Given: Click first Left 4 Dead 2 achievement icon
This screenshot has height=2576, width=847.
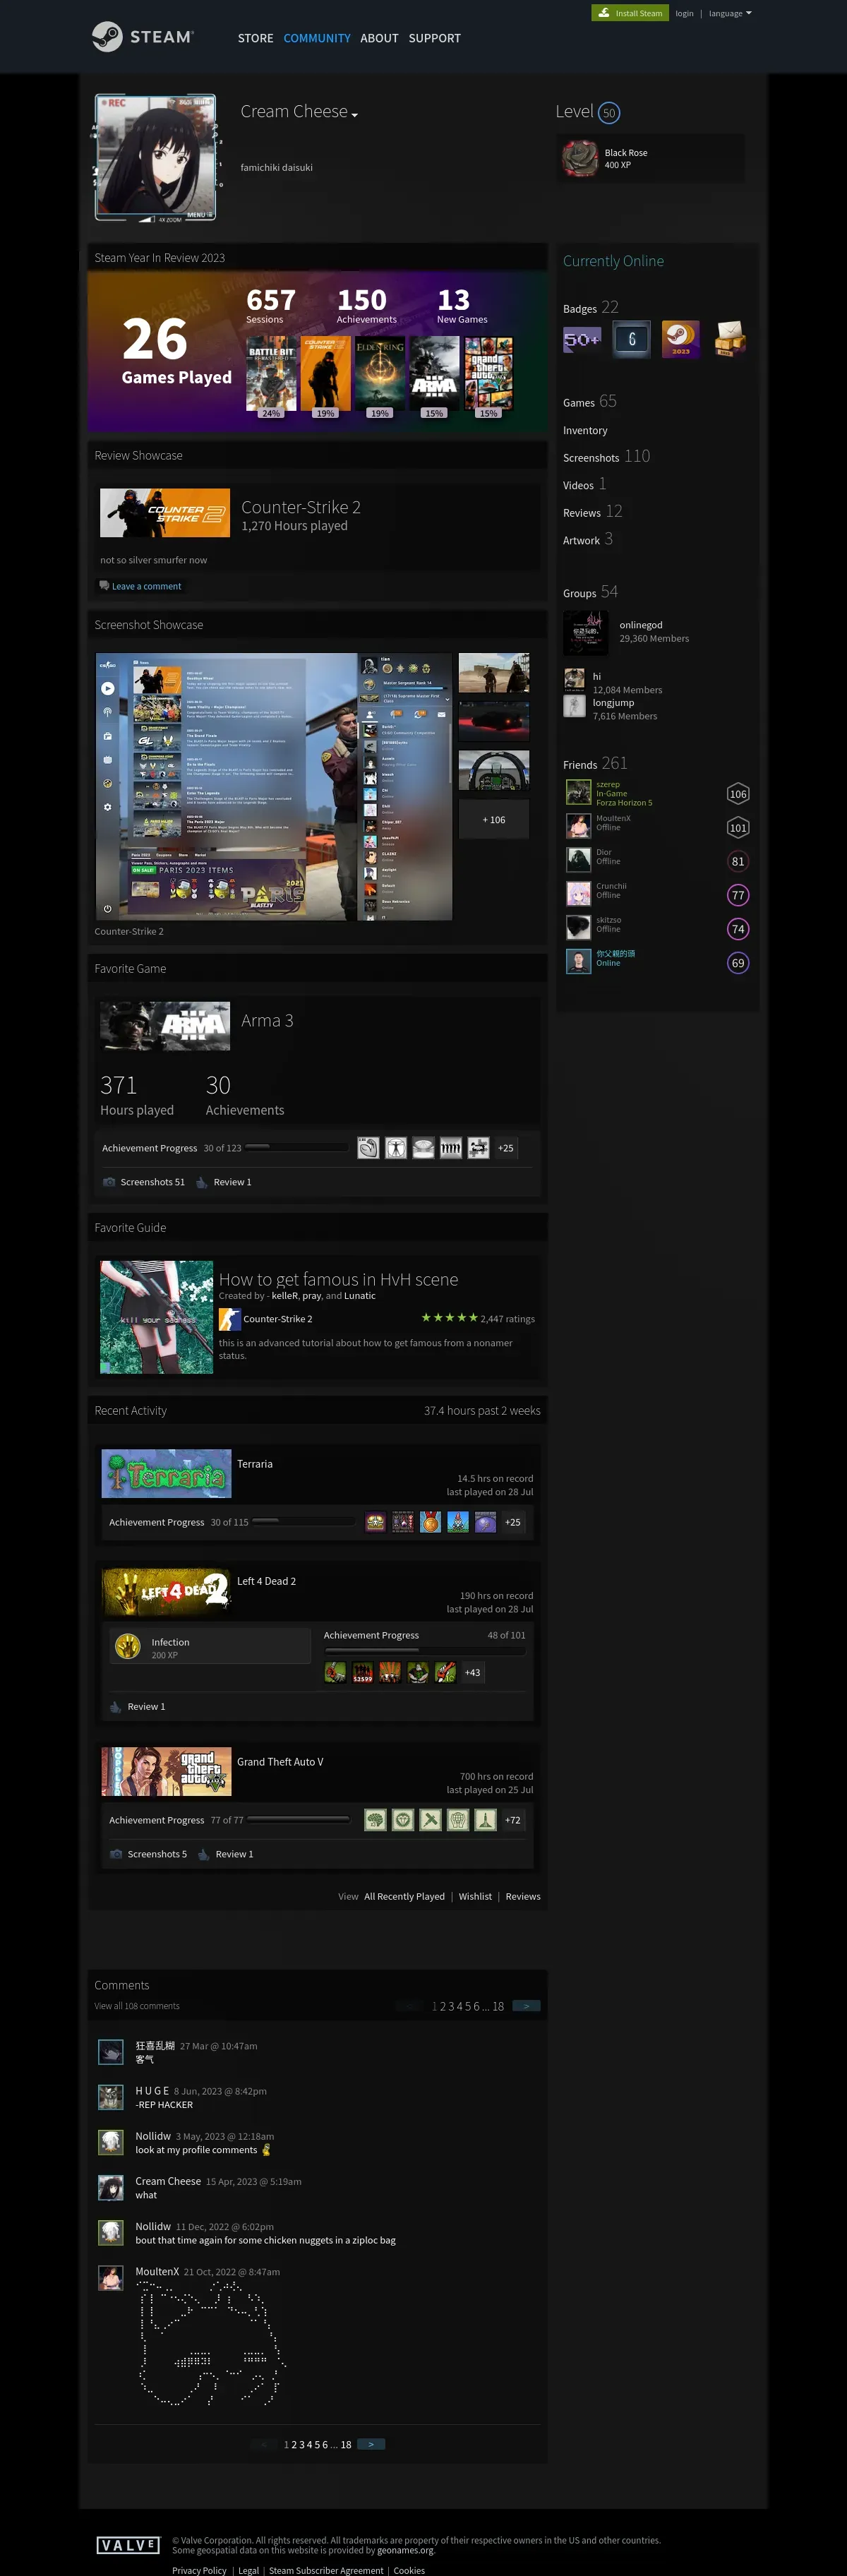Looking at the screenshot, I should (335, 1672).
